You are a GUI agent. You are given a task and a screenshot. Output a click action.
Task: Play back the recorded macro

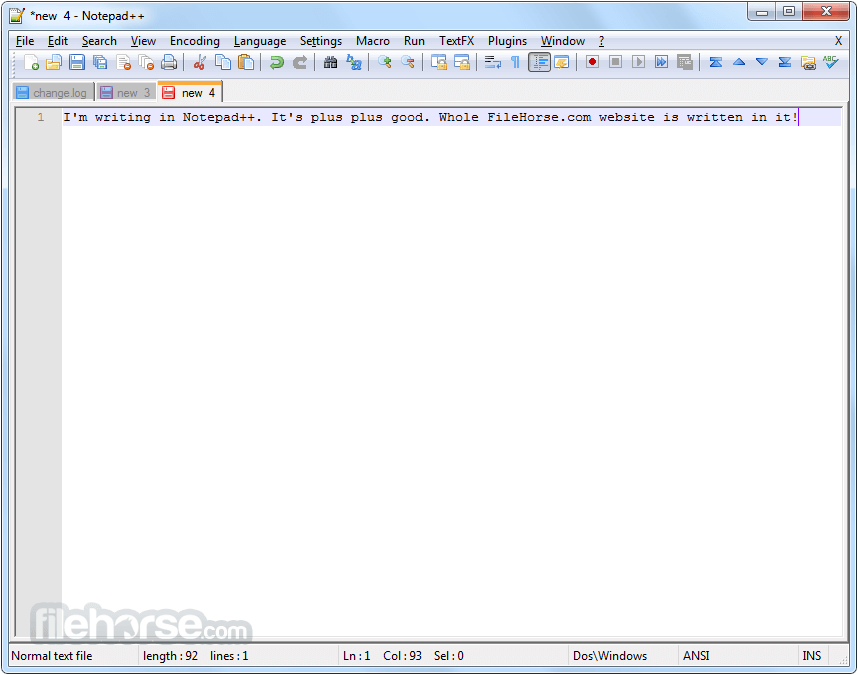639,62
